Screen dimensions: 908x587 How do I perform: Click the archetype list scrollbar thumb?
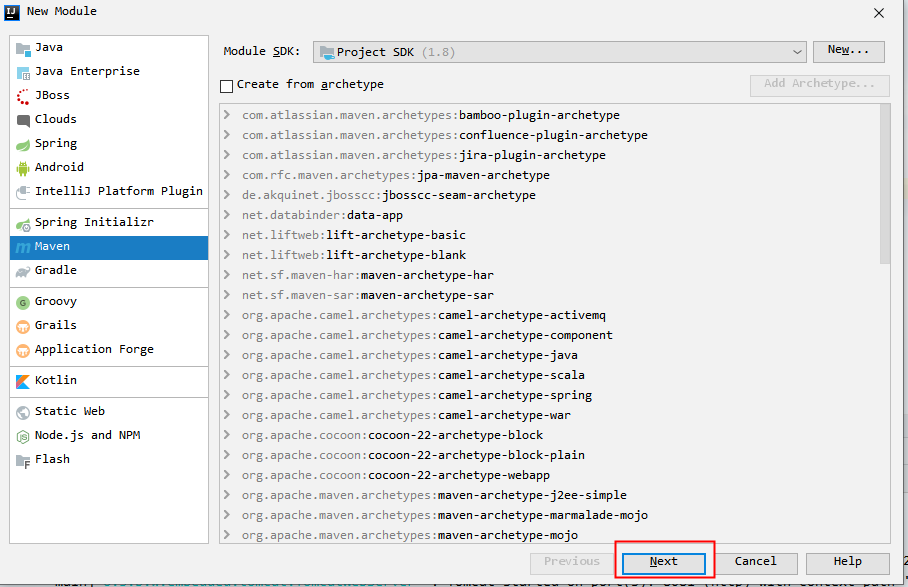click(x=885, y=184)
